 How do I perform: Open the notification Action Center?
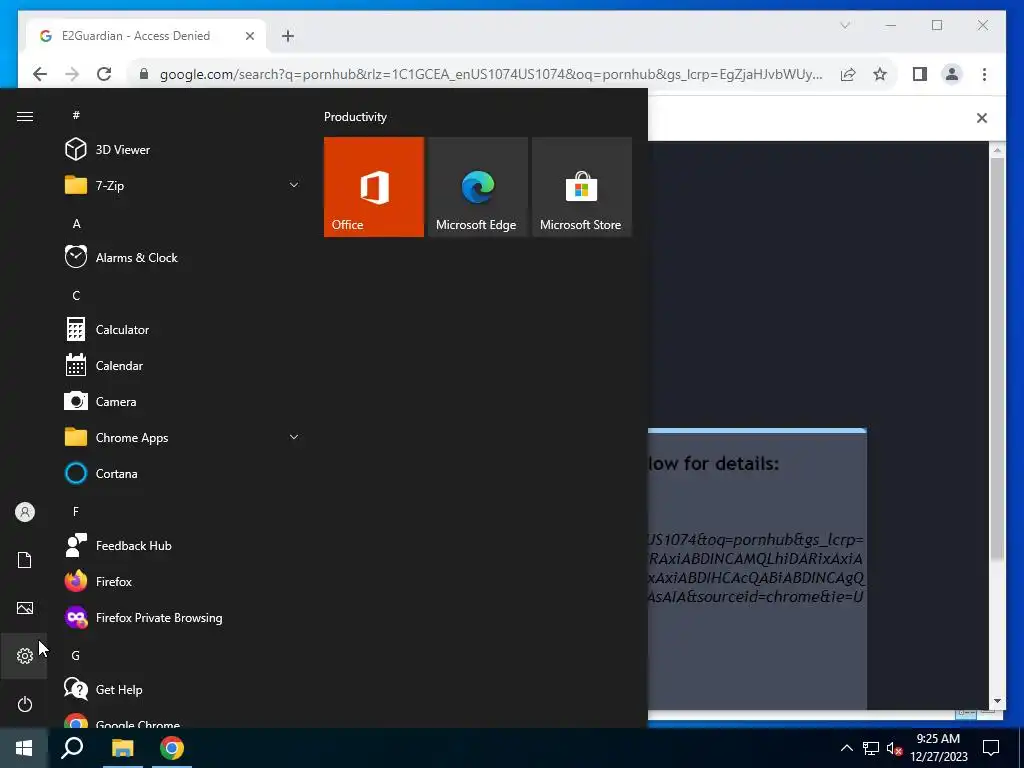991,748
